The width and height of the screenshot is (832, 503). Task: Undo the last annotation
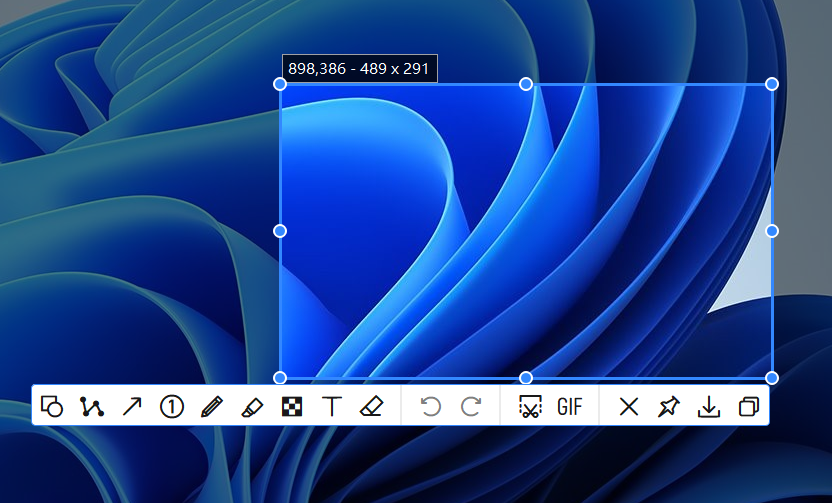(430, 406)
